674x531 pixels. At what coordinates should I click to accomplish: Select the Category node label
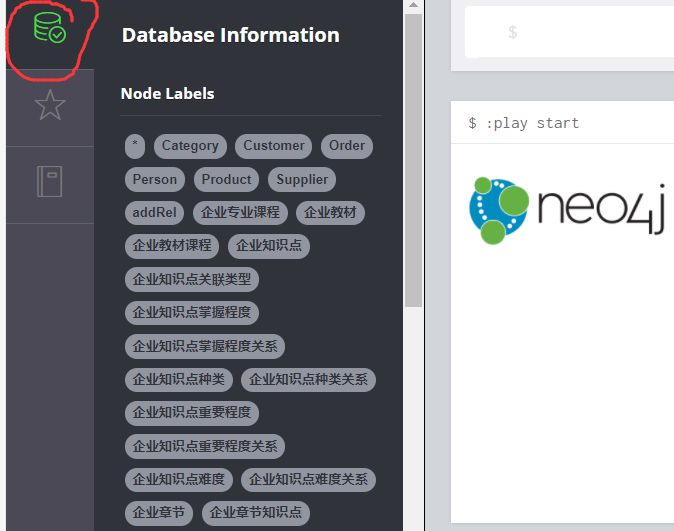(x=190, y=146)
